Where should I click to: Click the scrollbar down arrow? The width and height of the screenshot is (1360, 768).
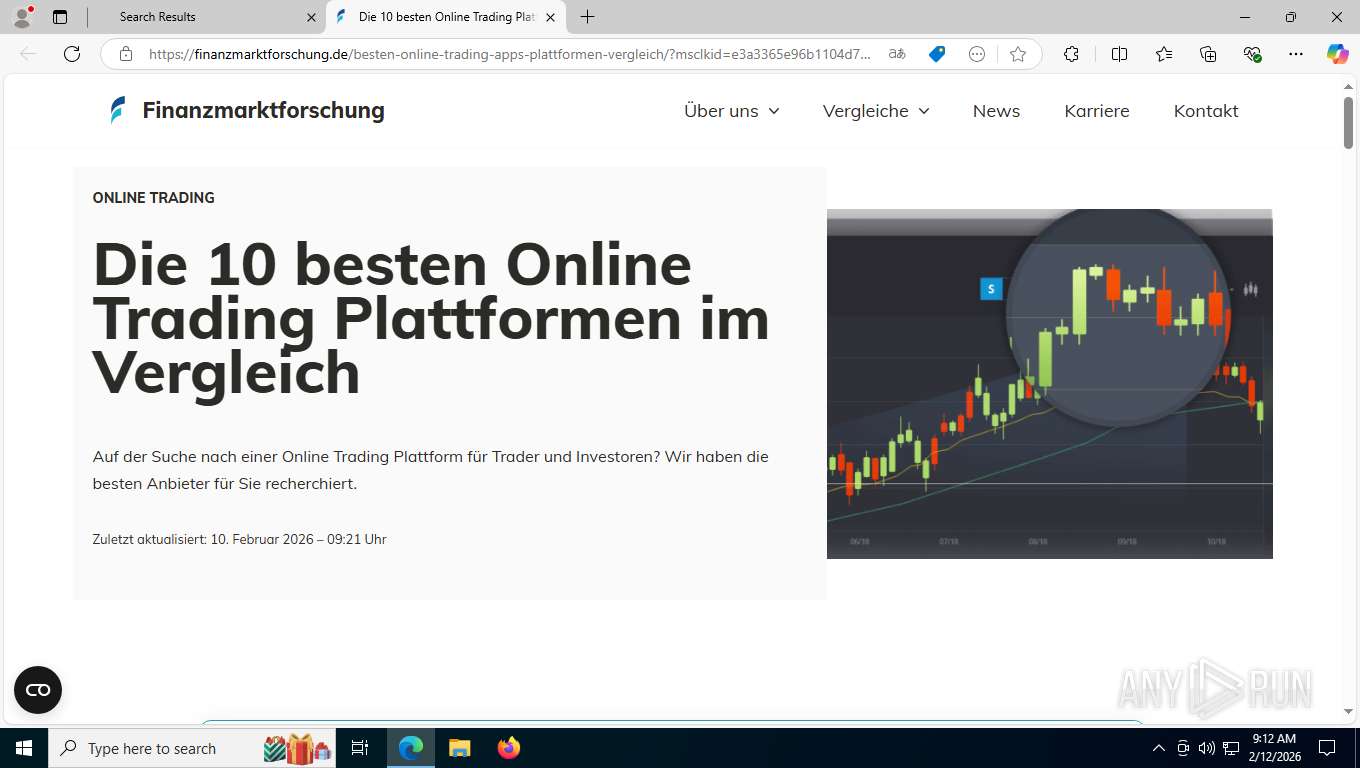tap(1348, 711)
